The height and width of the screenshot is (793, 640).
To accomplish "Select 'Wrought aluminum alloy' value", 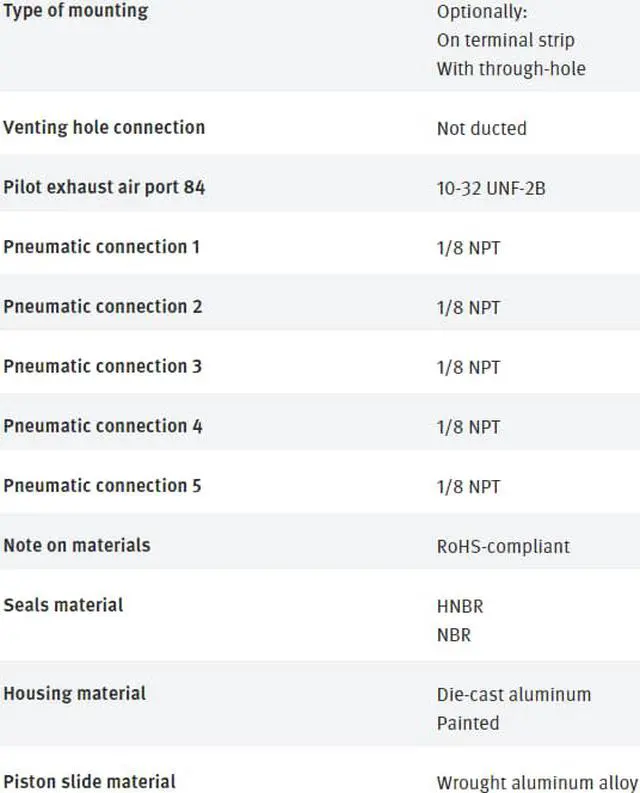I will coord(537,783).
